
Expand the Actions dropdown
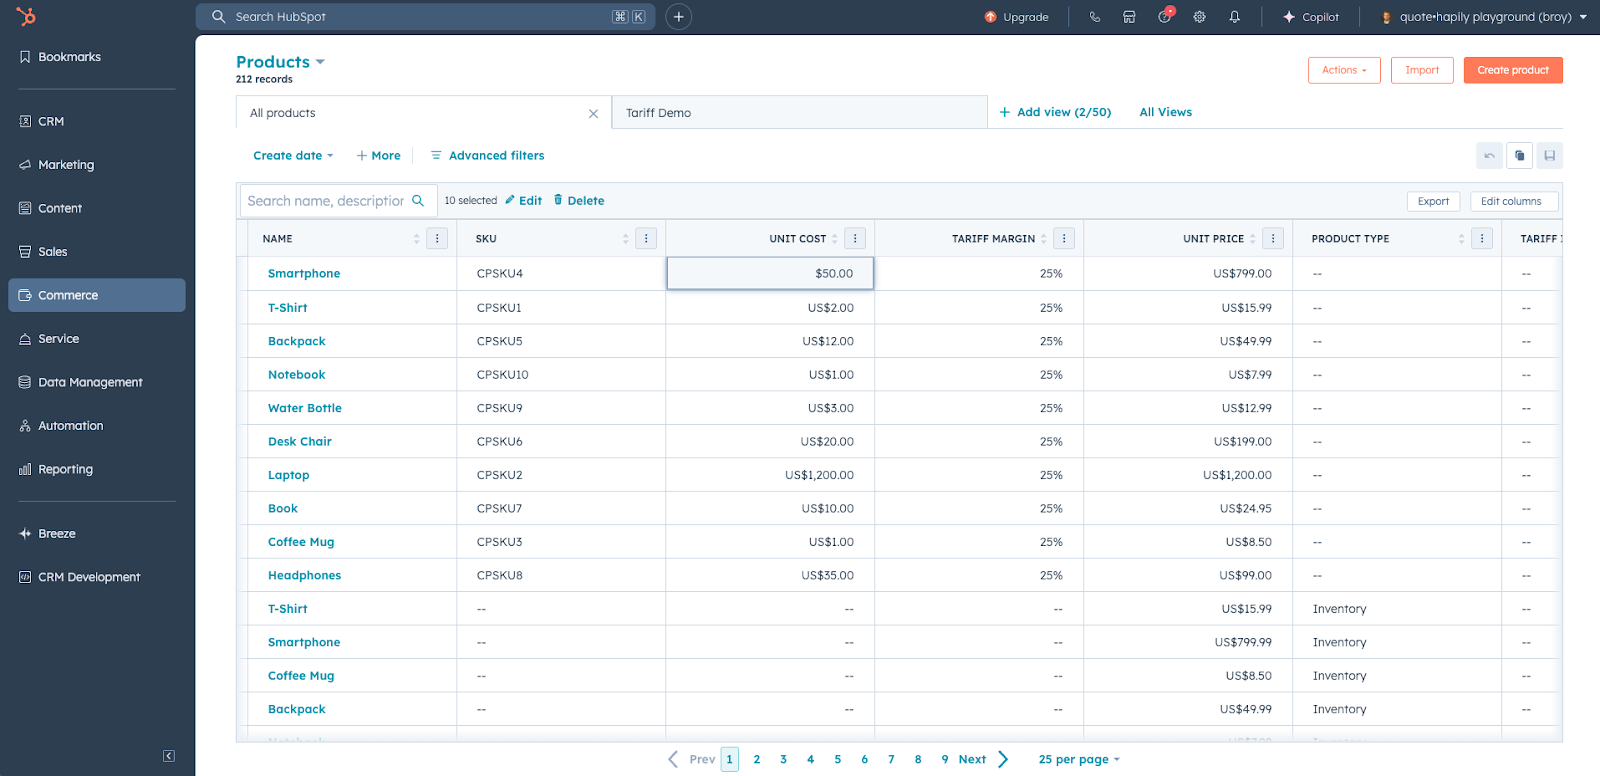pos(1343,70)
